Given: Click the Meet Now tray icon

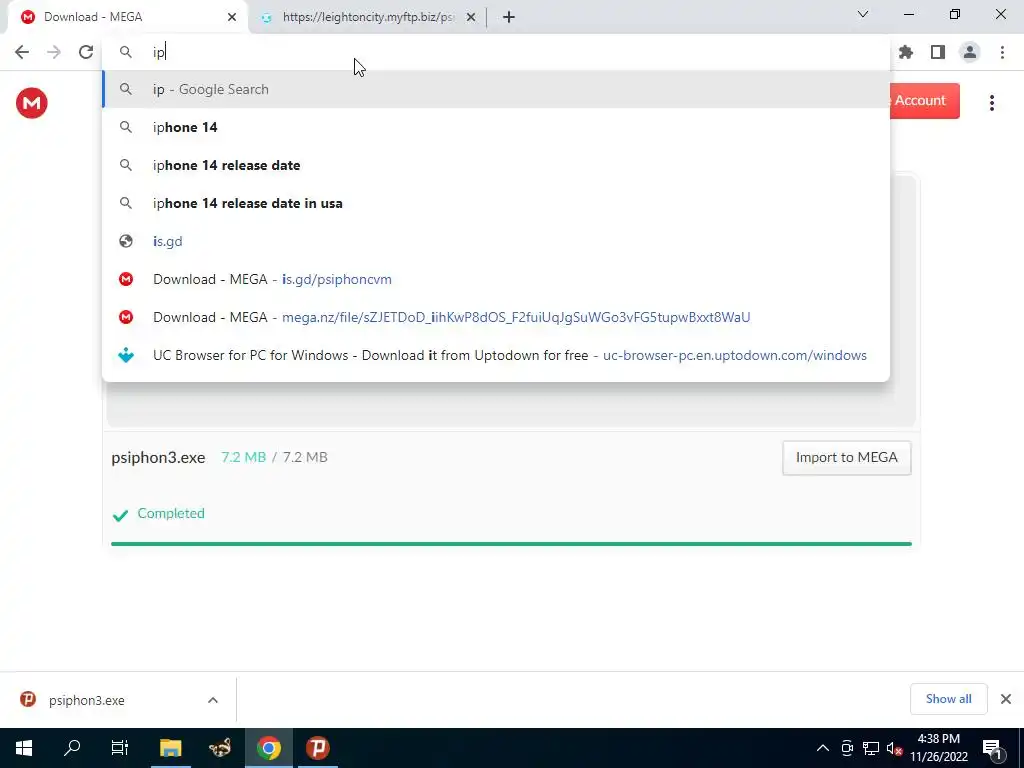Looking at the screenshot, I should click(x=847, y=748).
